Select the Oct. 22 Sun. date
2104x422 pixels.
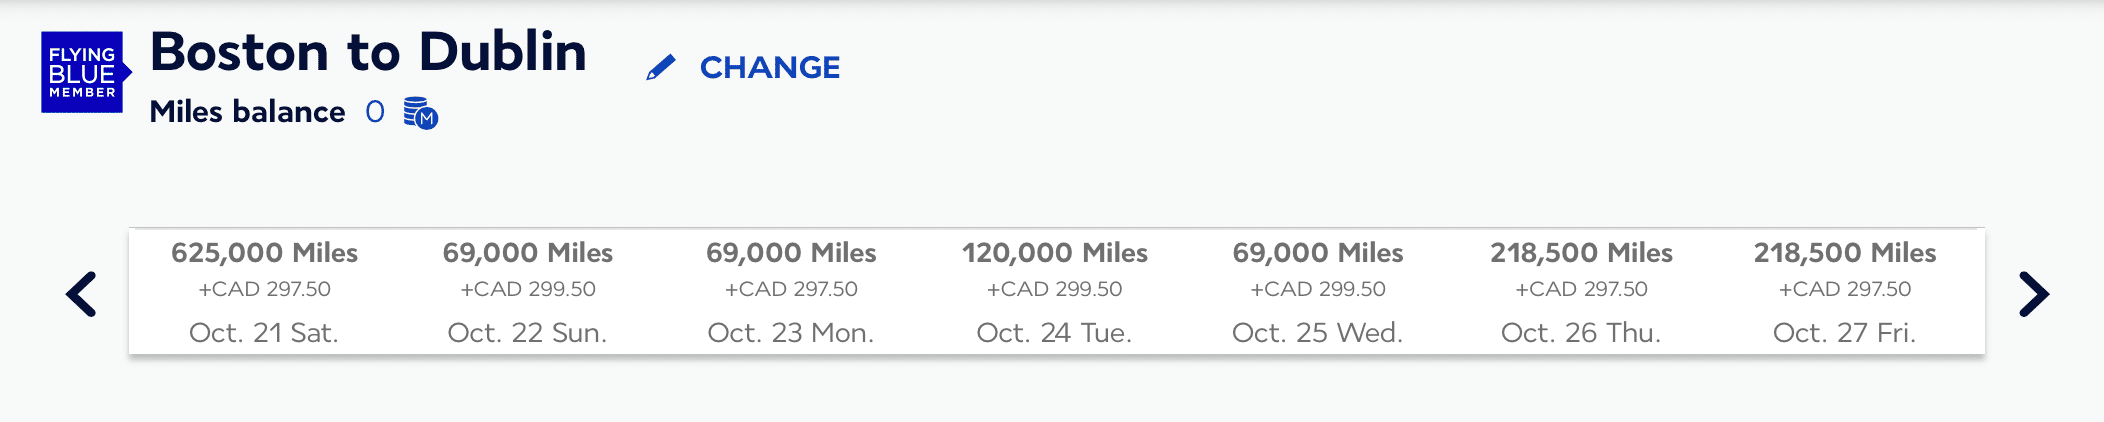click(x=527, y=332)
